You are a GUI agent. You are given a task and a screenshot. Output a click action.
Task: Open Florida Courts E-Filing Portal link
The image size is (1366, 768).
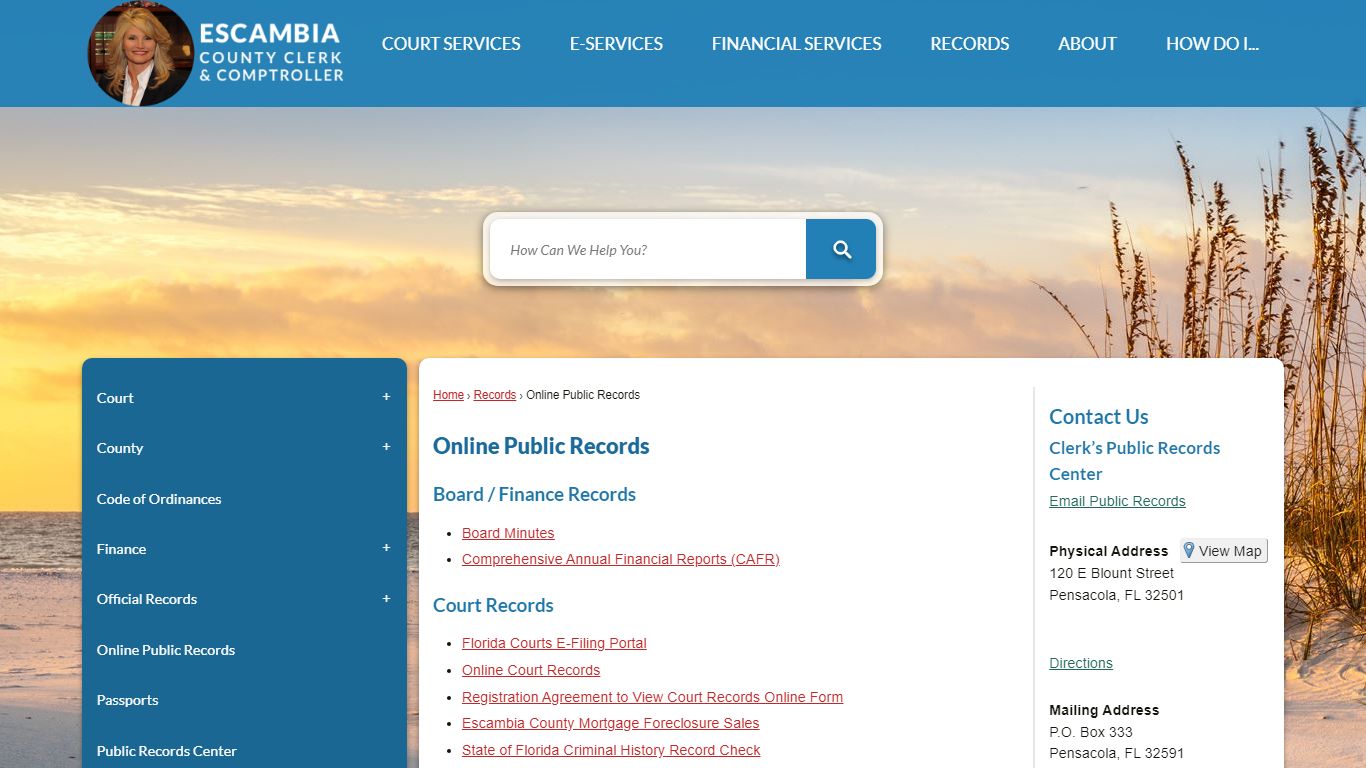[x=554, y=643]
